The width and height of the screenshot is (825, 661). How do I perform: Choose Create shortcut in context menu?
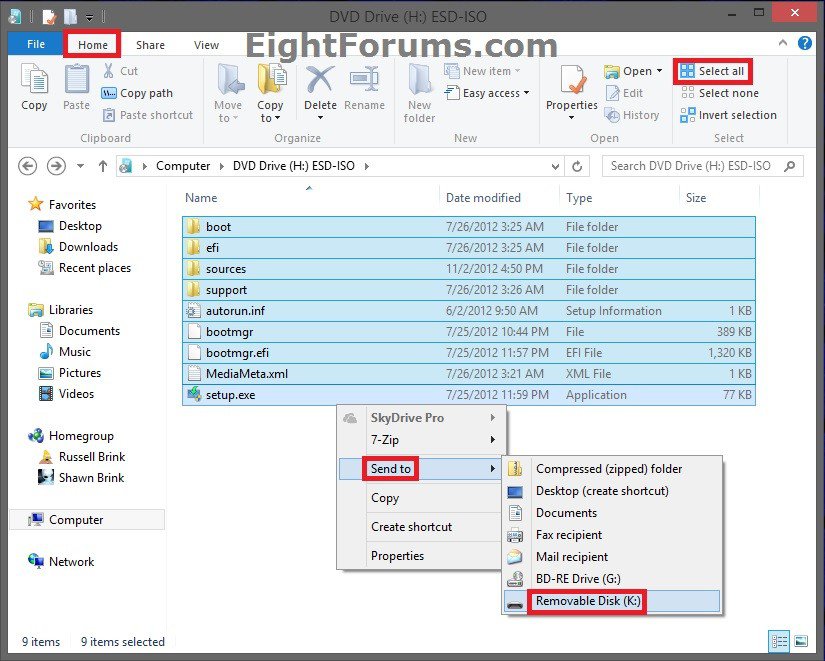421,527
